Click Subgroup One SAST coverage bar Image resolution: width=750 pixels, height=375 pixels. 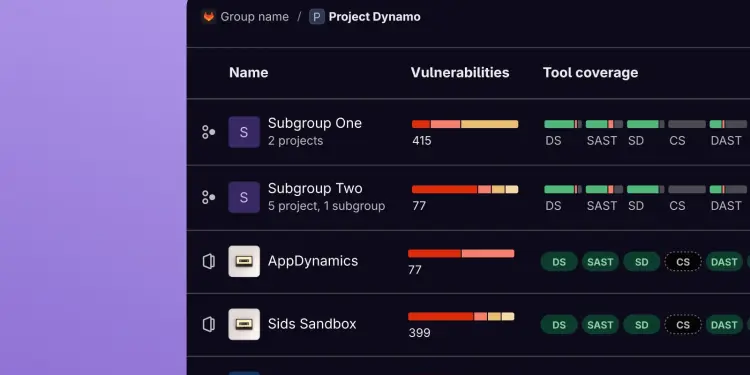(x=604, y=124)
